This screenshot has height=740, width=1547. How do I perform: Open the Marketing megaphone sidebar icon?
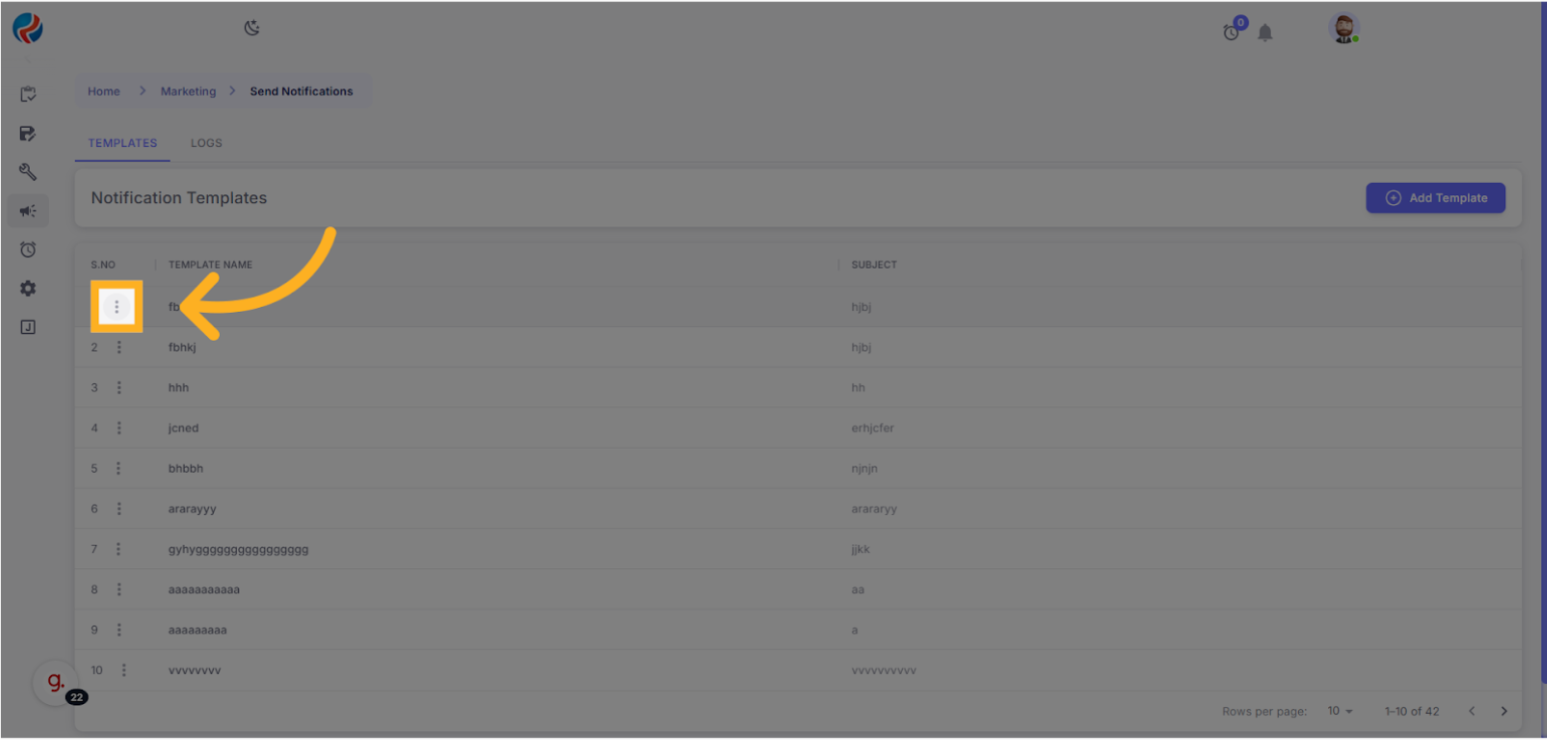coord(28,210)
